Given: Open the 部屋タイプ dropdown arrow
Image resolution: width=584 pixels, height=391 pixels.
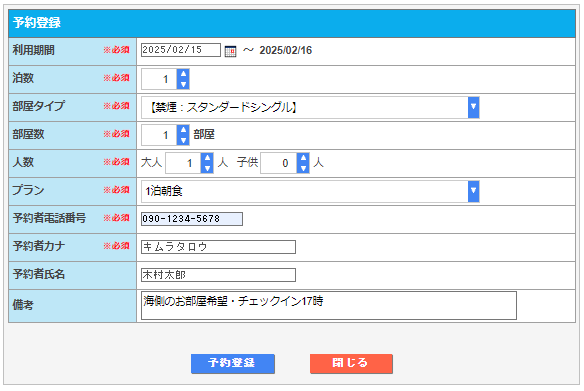Looking at the screenshot, I should (473, 107).
